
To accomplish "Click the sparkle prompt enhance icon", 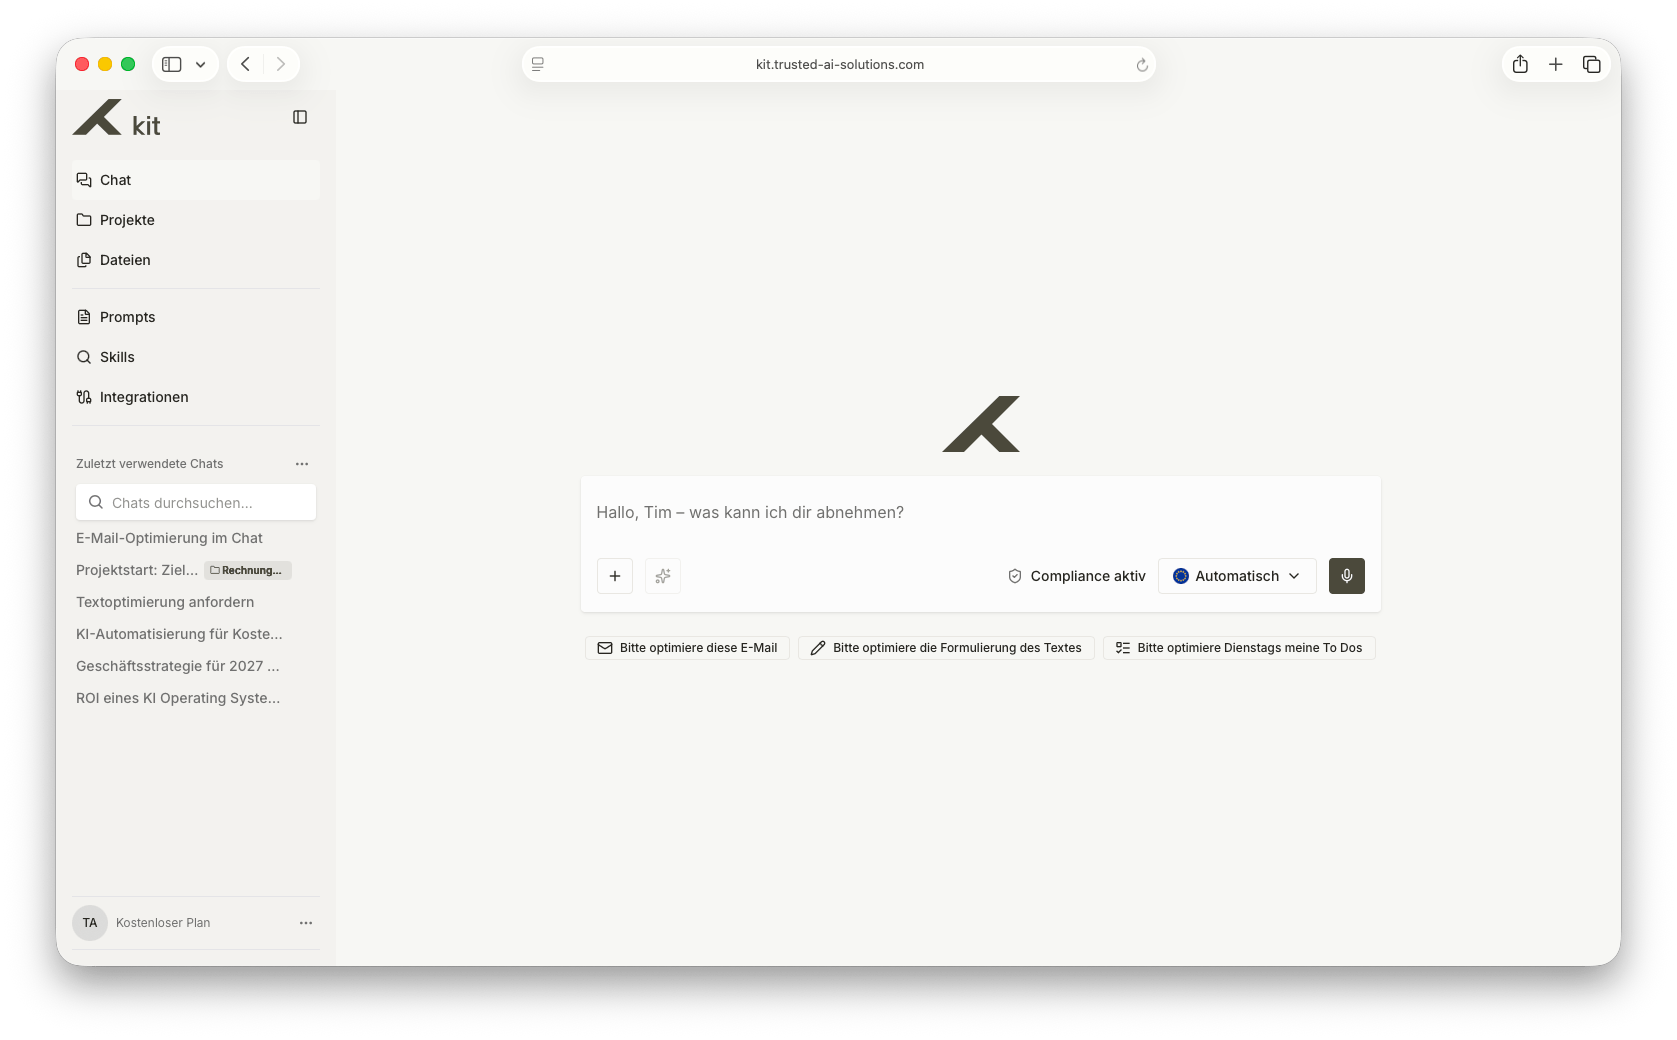I will click(663, 576).
